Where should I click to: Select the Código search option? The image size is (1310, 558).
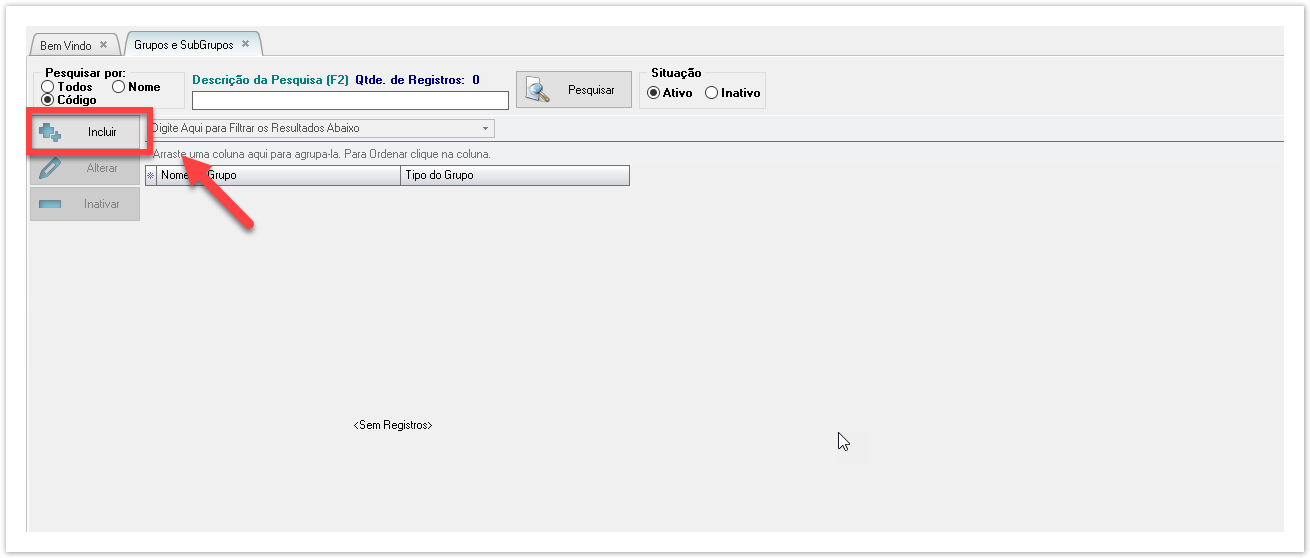[48, 100]
